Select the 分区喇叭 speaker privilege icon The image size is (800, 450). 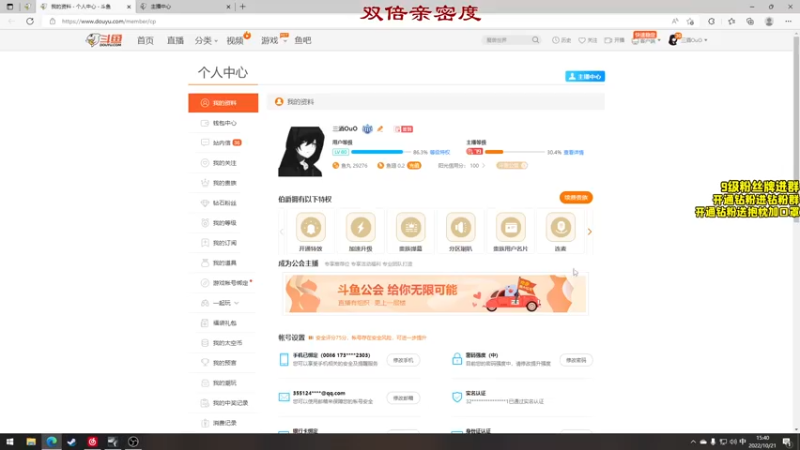point(460,228)
